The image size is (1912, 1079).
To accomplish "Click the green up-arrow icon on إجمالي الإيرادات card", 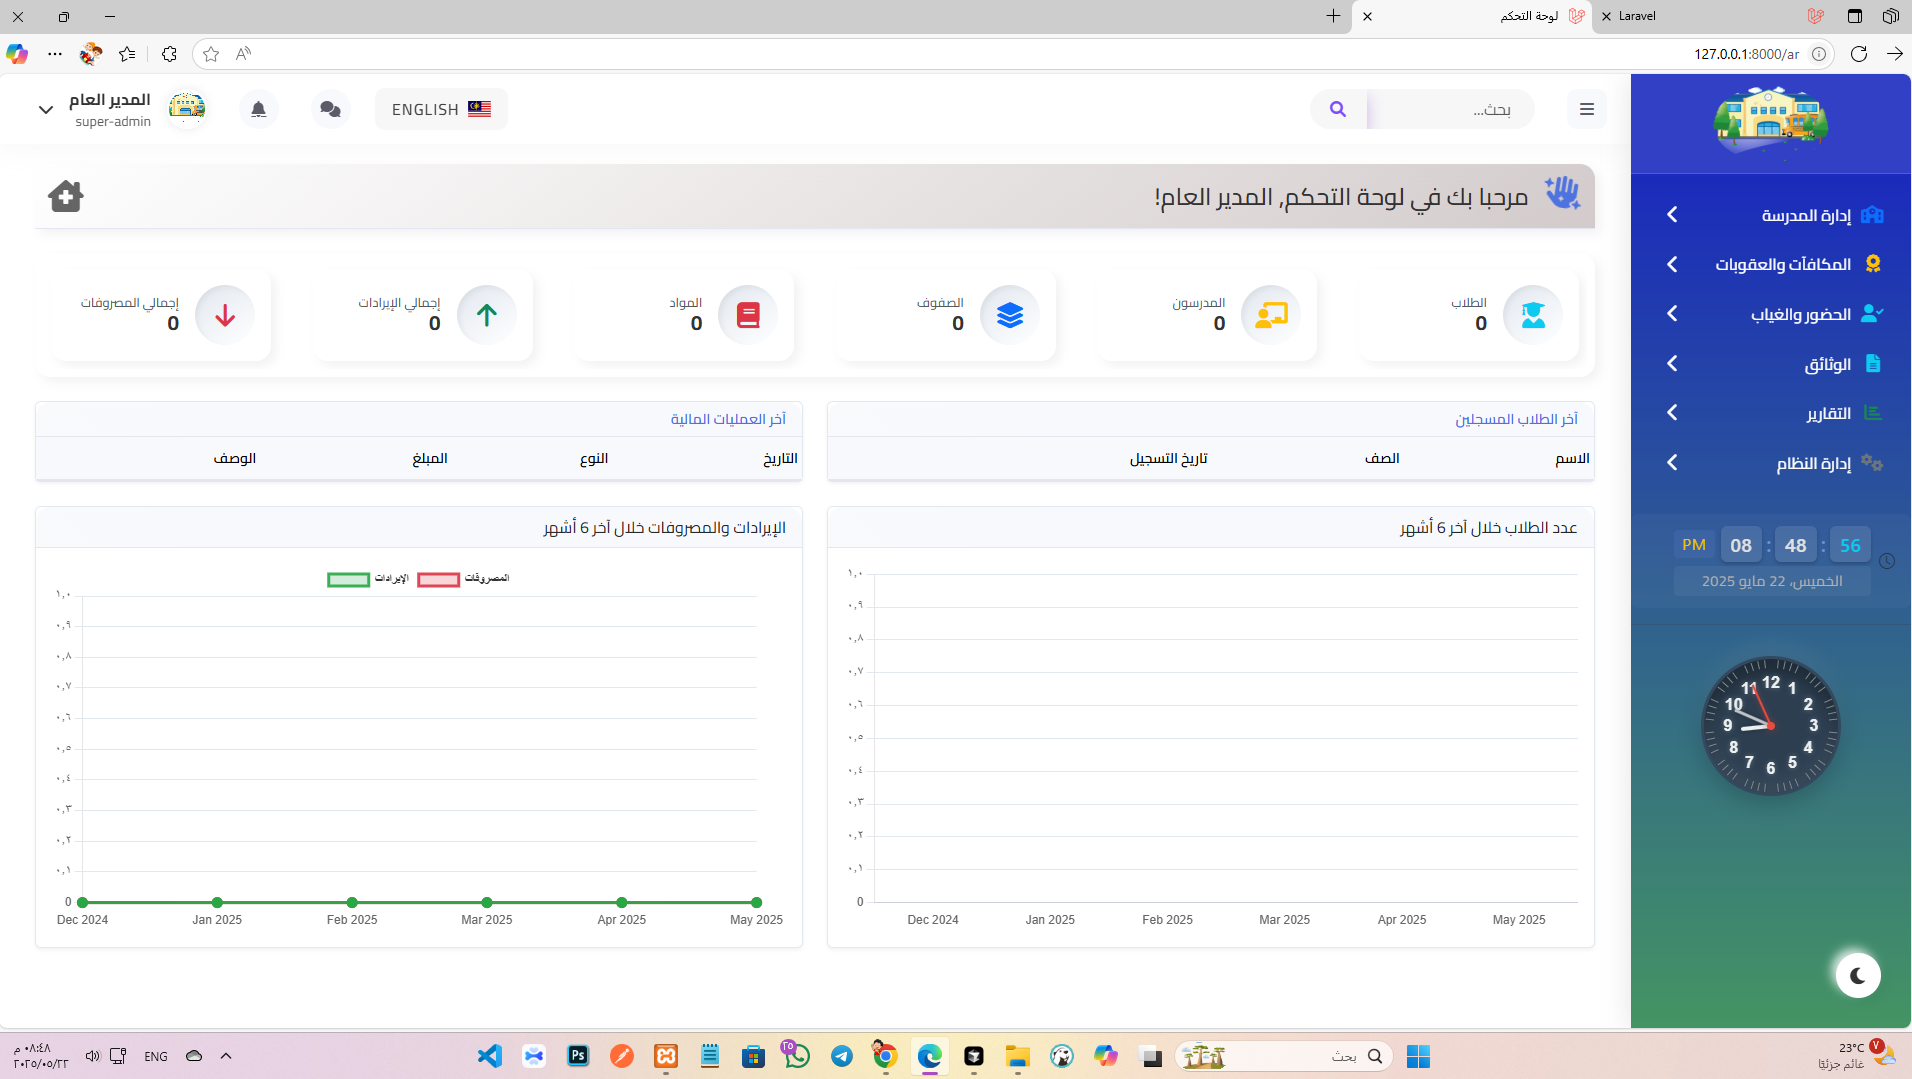I will pos(487,315).
